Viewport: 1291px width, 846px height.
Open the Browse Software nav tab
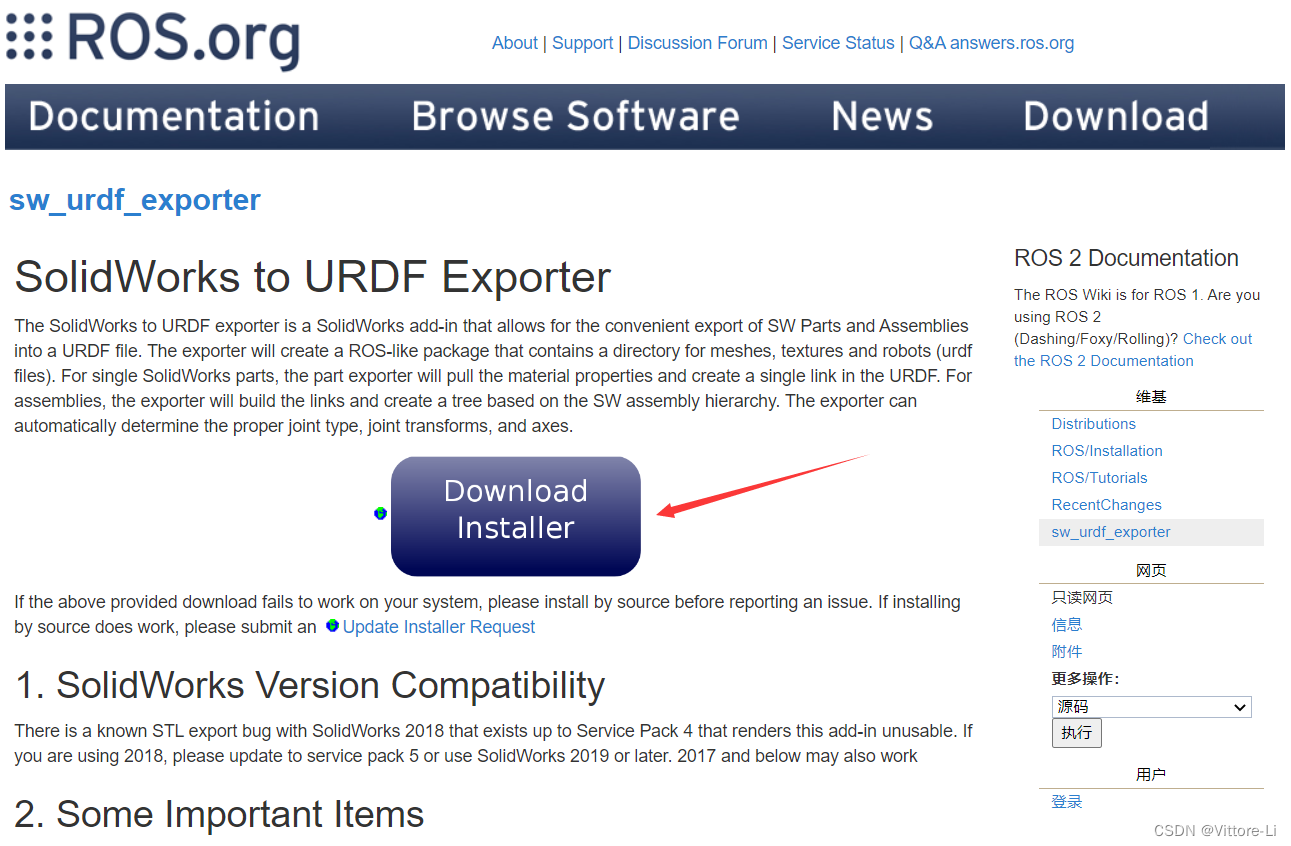pyautogui.click(x=575, y=117)
